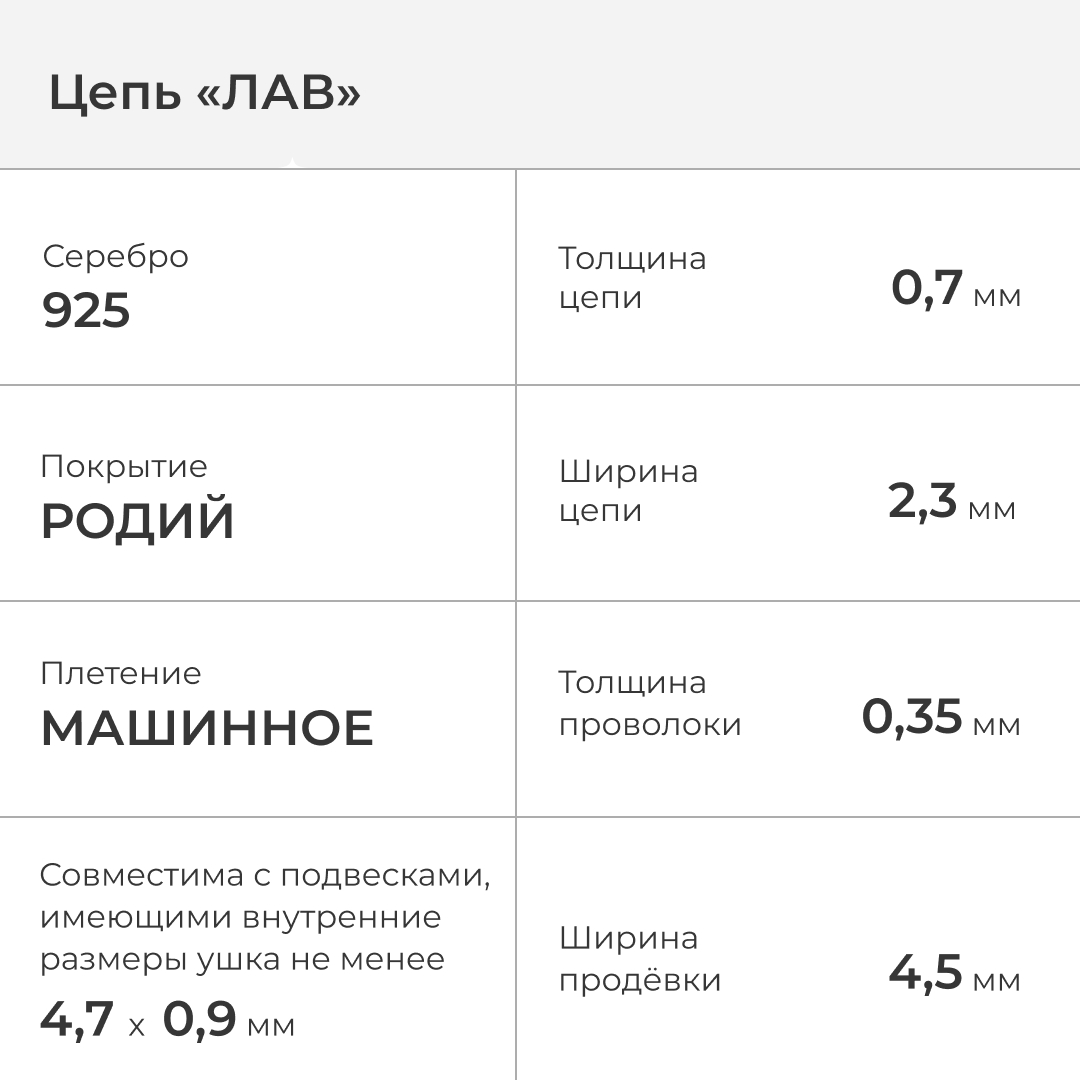The height and width of the screenshot is (1080, 1080).
Task: Select the Покрытие label
Action: [x=124, y=466]
